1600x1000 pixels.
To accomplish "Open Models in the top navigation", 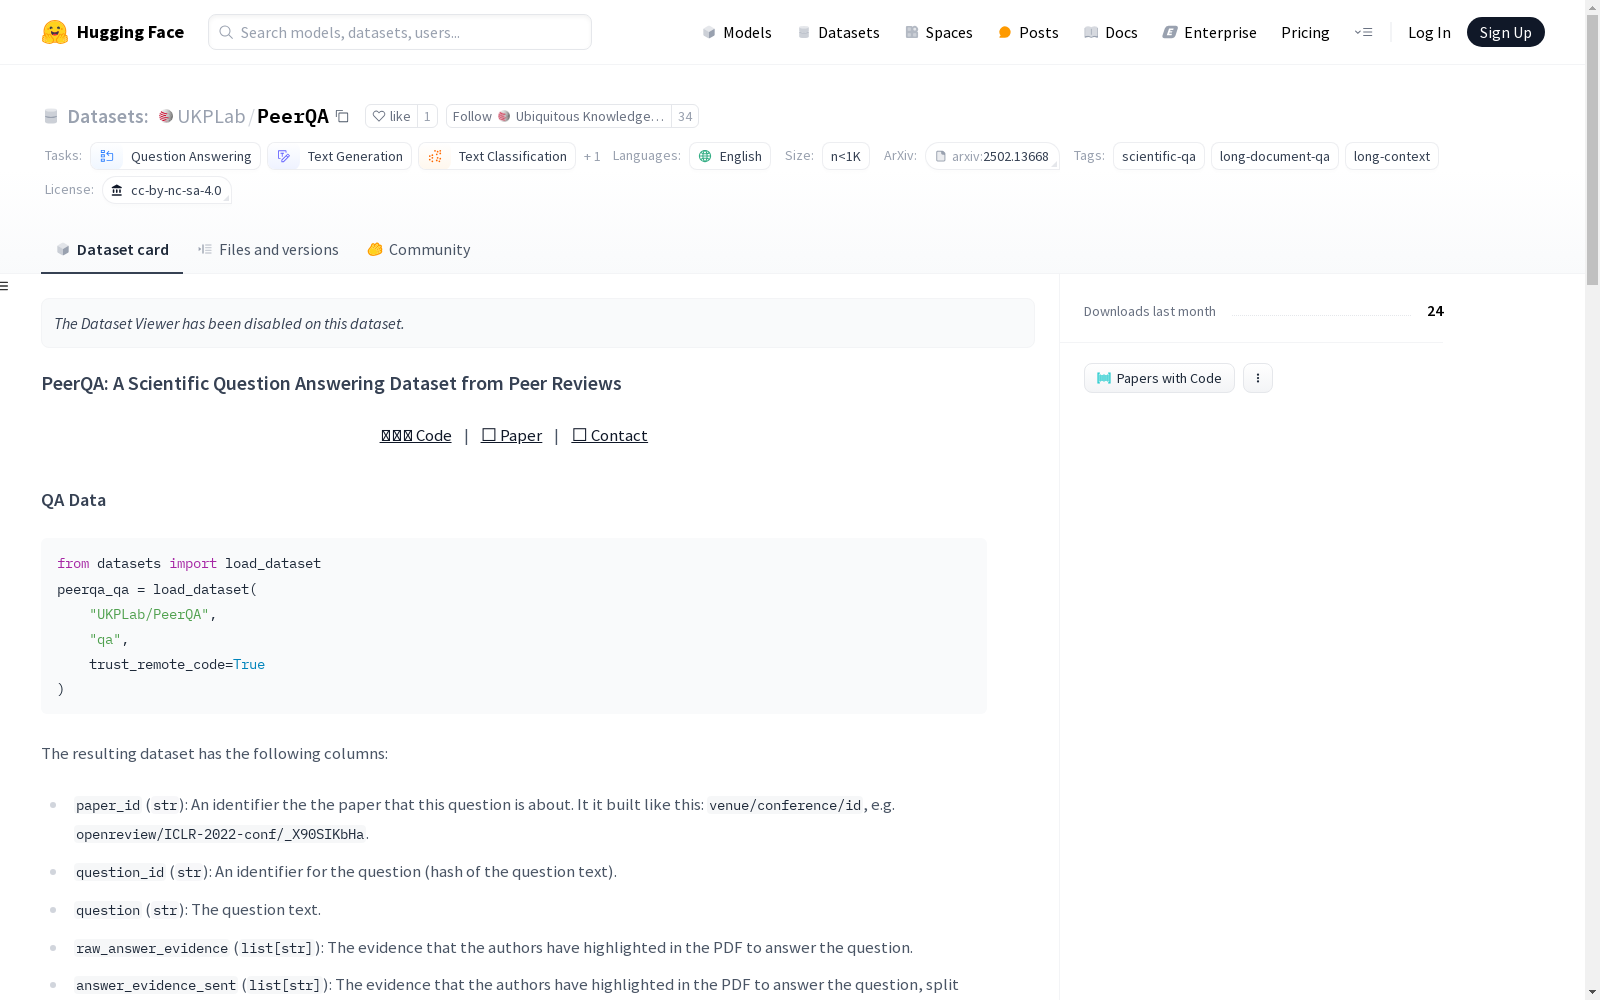I will coord(737,32).
